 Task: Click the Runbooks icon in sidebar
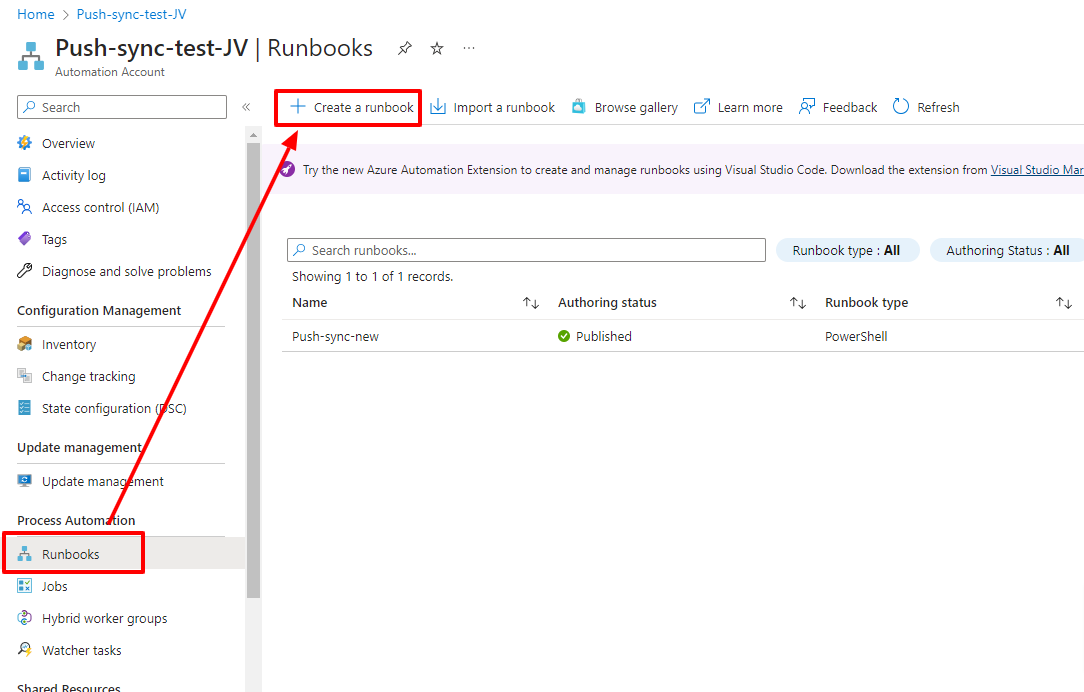[25, 554]
